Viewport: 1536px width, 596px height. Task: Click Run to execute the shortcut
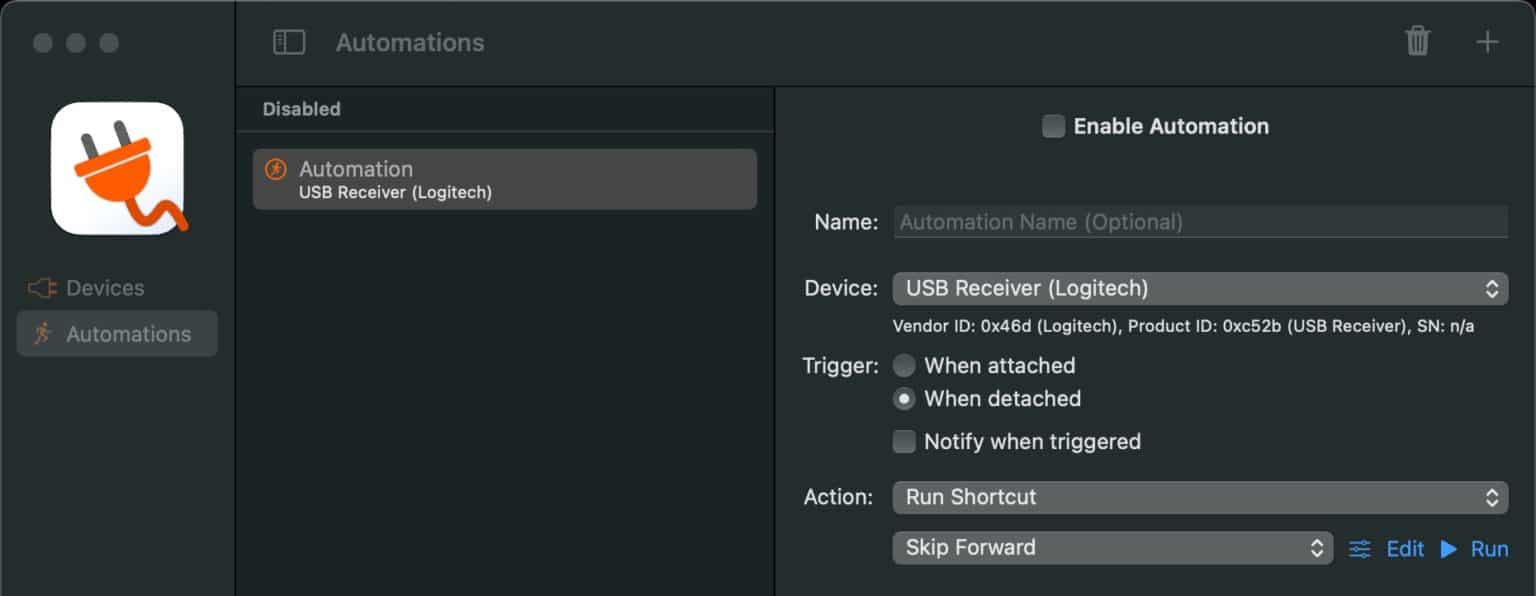coord(1489,548)
